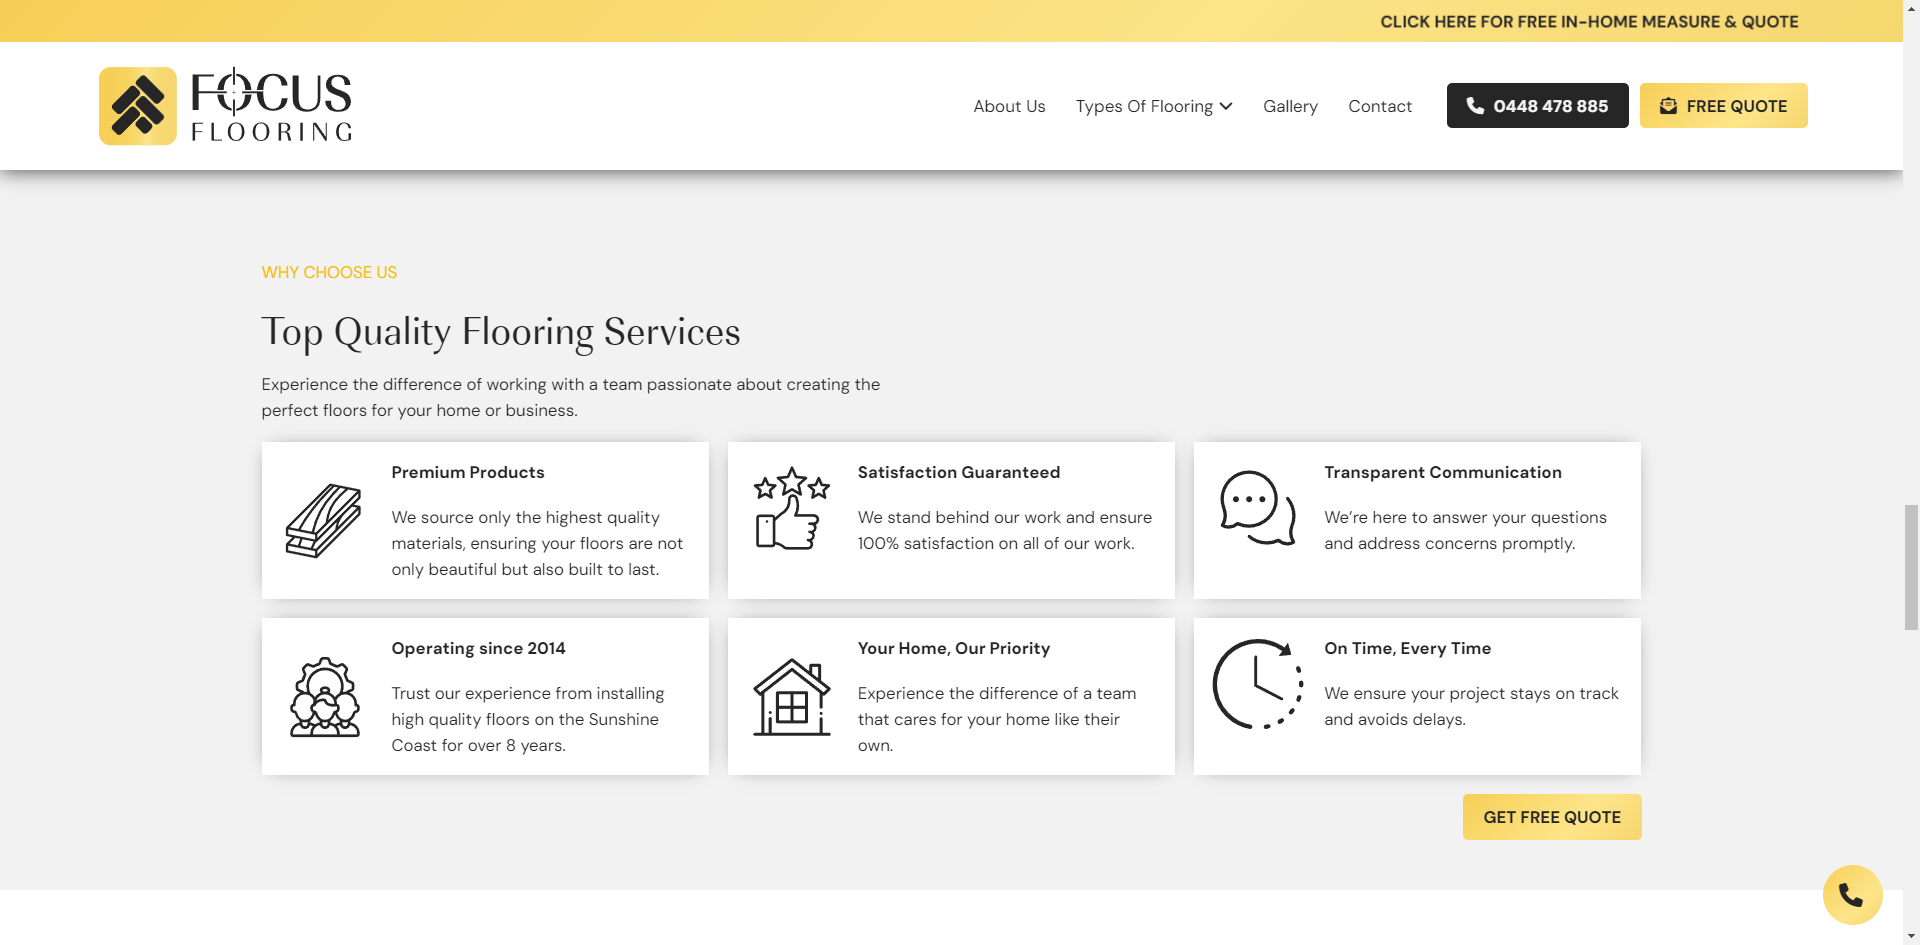Click the FREE QUOTE header button

click(1723, 106)
